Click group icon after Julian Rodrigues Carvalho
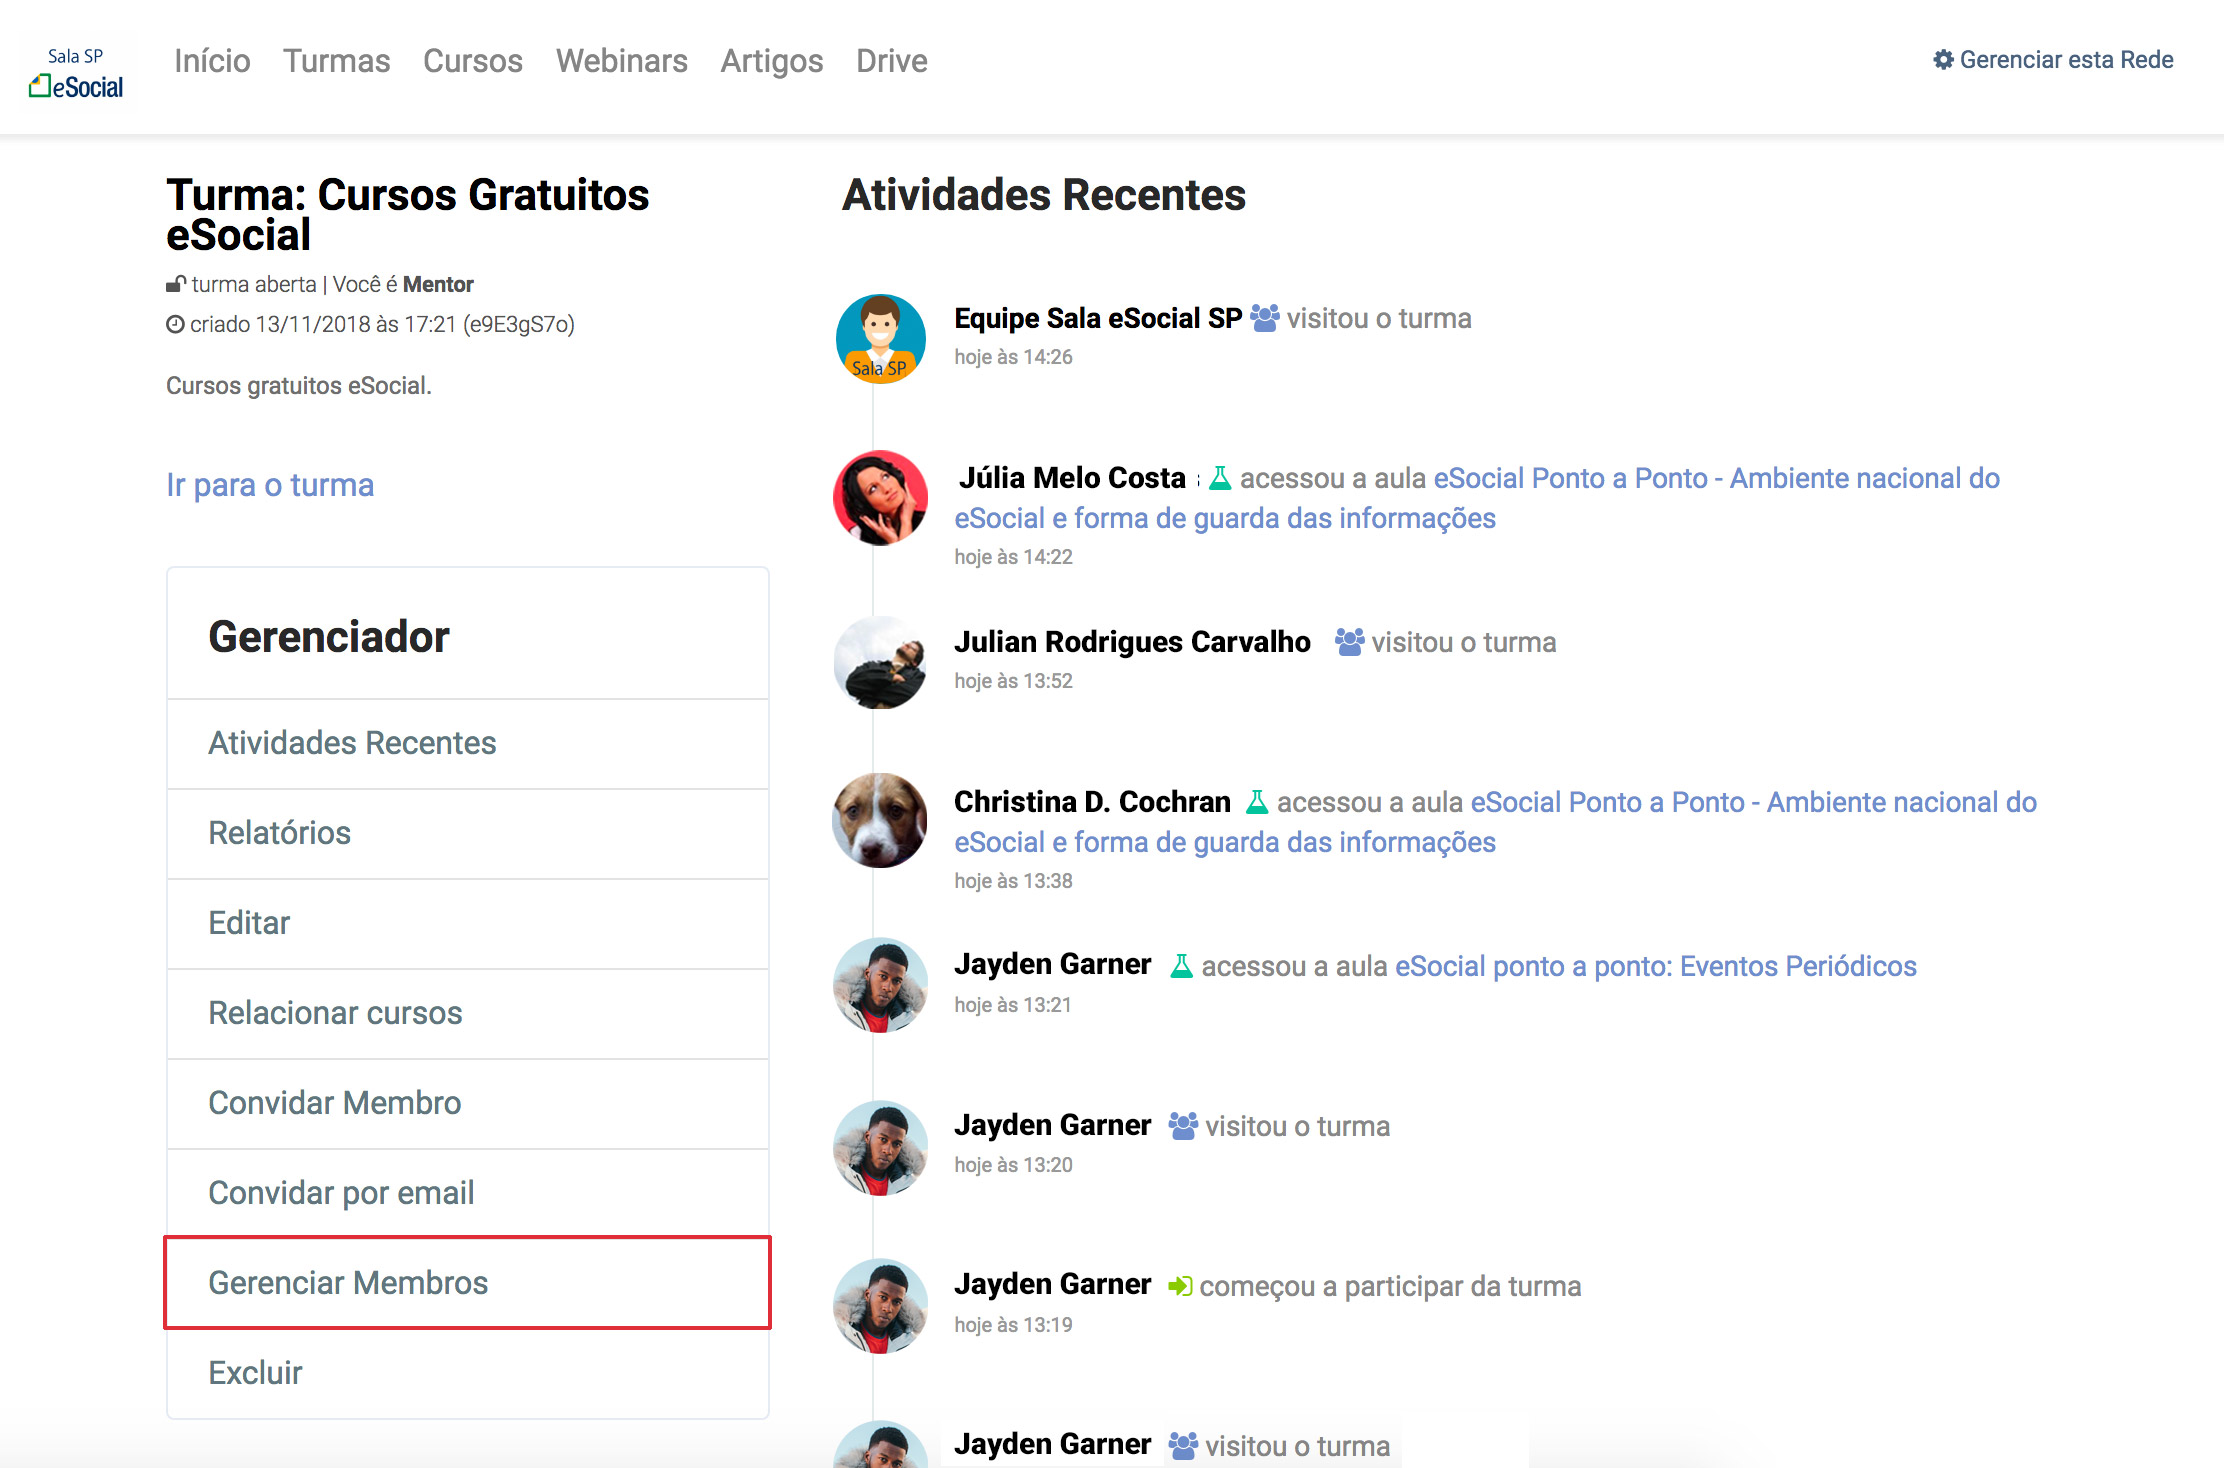The image size is (2224, 1468). click(x=1349, y=642)
